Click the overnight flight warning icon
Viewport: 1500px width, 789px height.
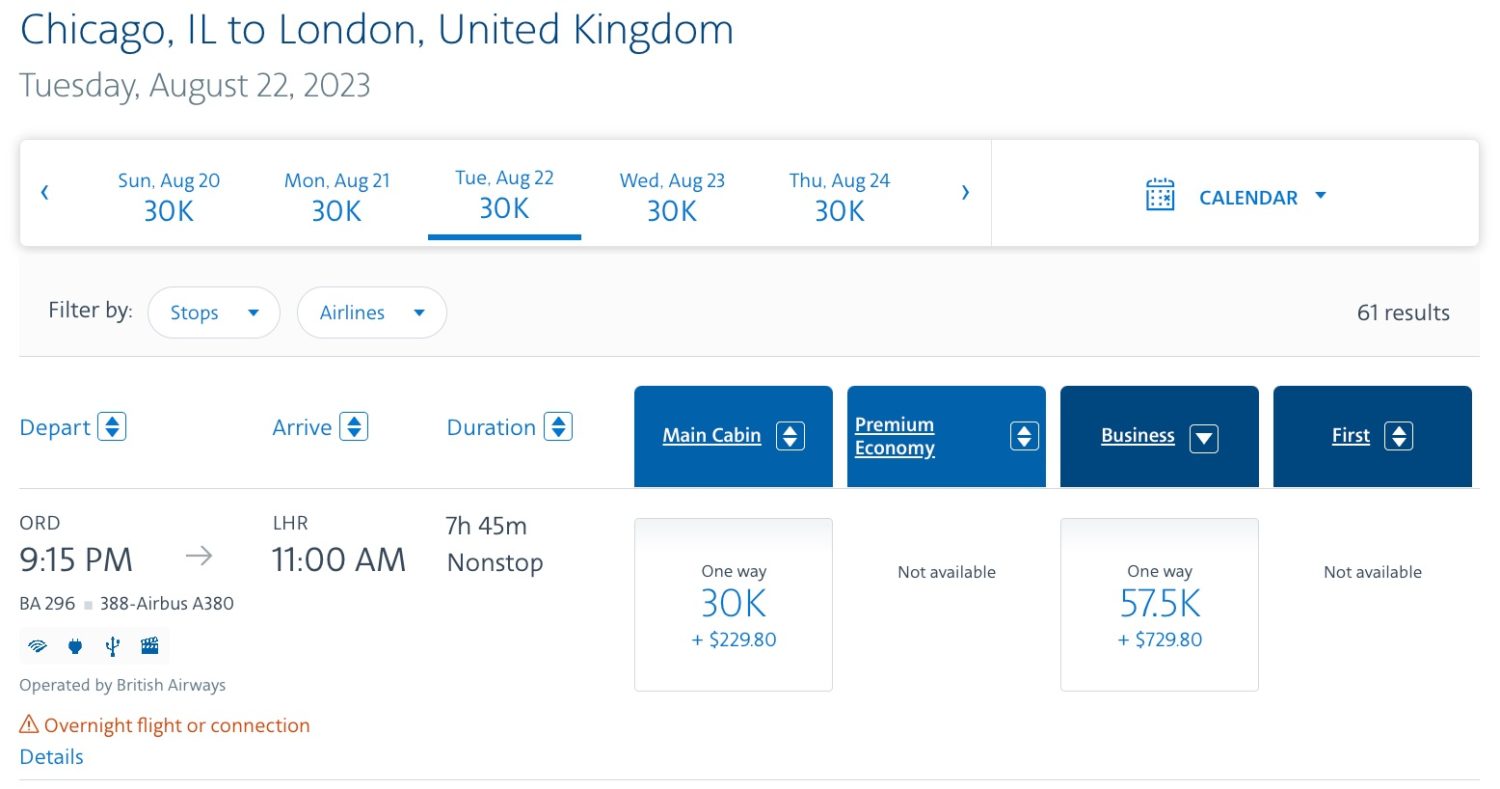point(28,725)
